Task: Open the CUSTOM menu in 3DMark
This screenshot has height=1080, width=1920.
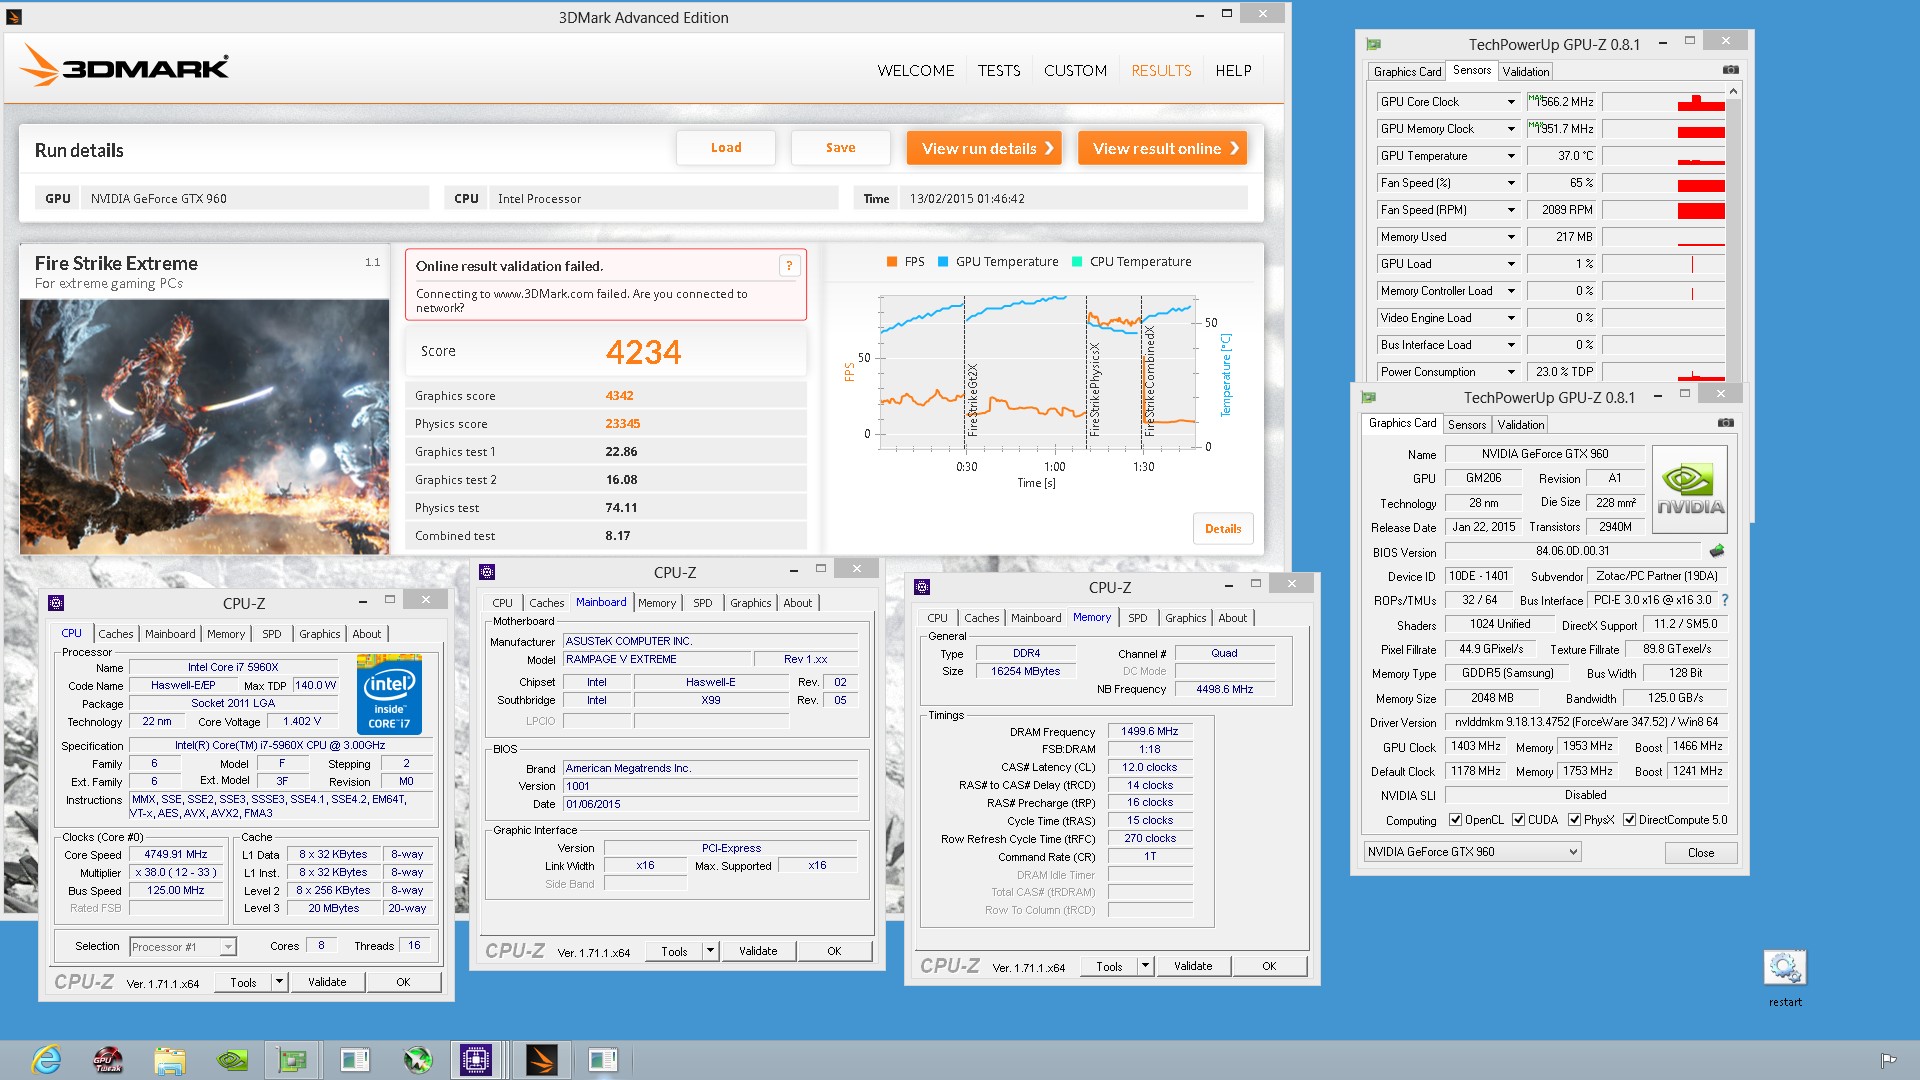Action: tap(1075, 71)
